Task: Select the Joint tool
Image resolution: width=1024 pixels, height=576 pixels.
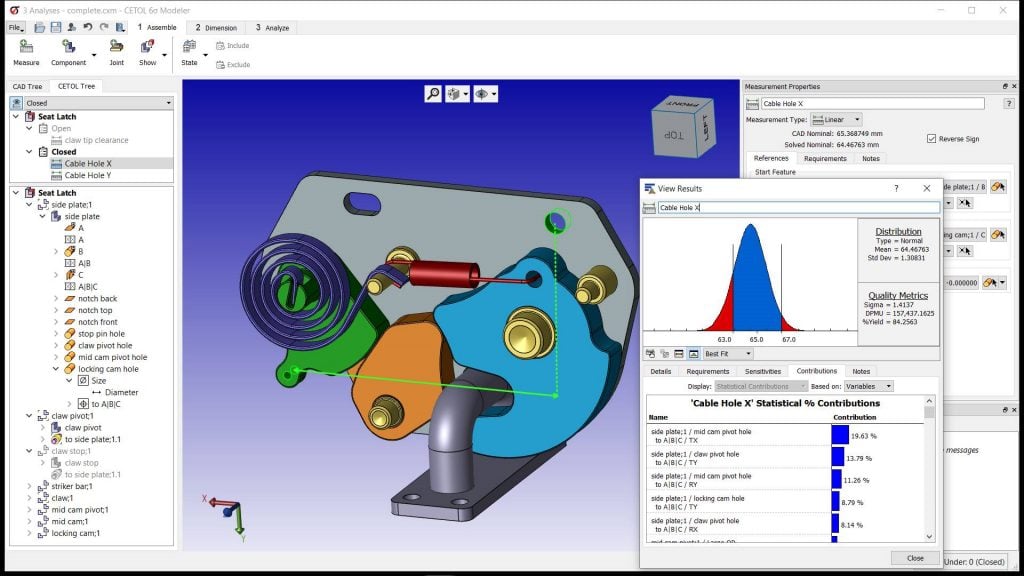Action: tap(117, 45)
